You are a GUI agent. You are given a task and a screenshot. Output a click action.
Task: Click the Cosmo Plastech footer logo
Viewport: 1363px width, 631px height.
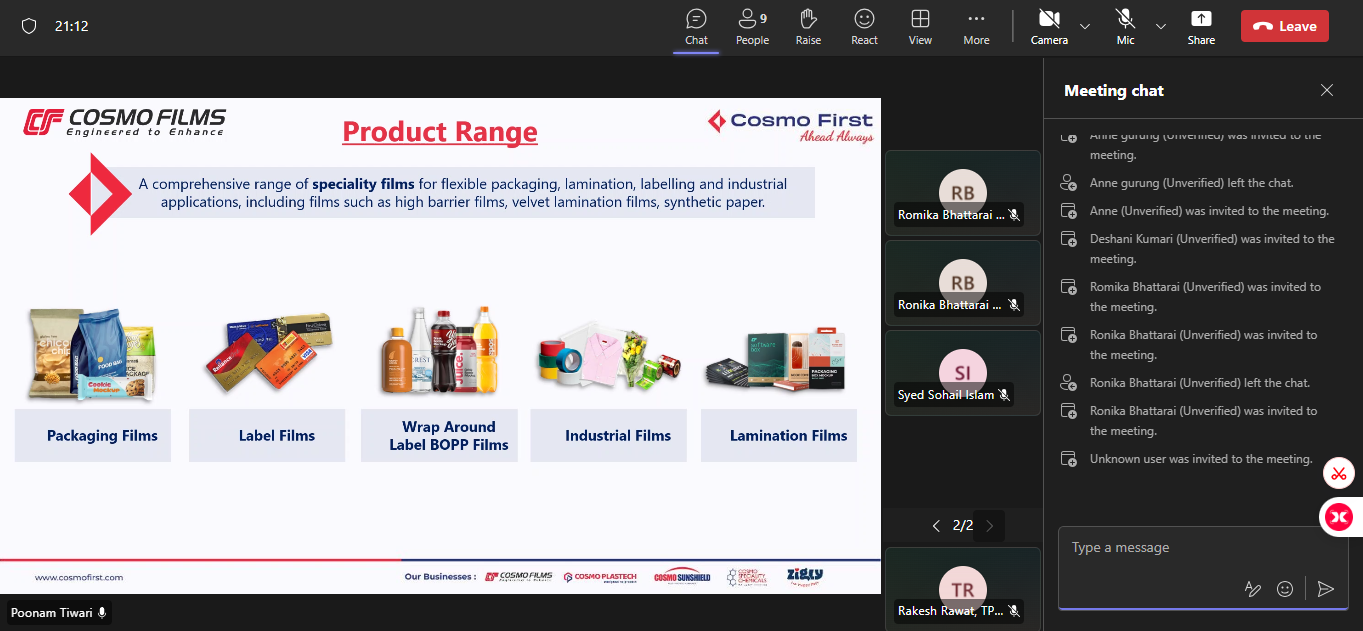pos(600,577)
